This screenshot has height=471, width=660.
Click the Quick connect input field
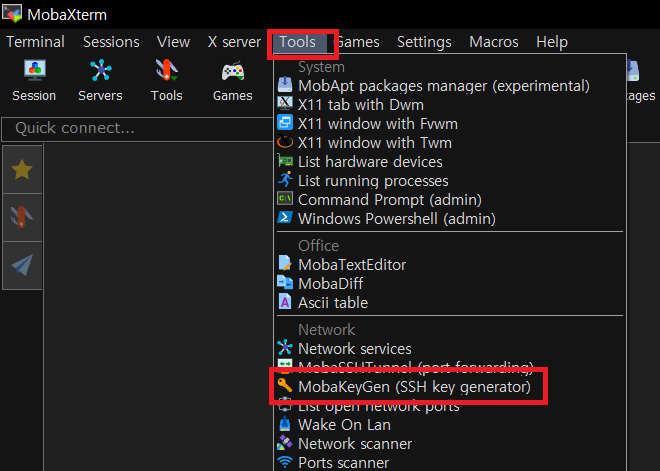pyautogui.click(x=137, y=128)
